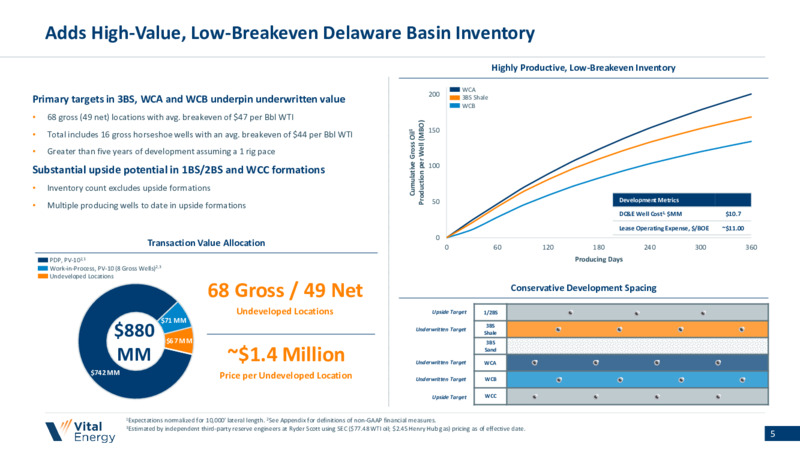This screenshot has height=450, width=800.
Task: Click 'Multiple producing wells to date' bullet
Action: [x=146, y=206]
